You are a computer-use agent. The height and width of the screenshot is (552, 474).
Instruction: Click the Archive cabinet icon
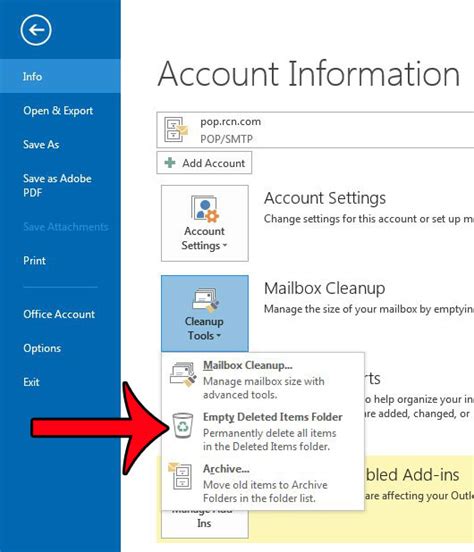click(x=181, y=476)
